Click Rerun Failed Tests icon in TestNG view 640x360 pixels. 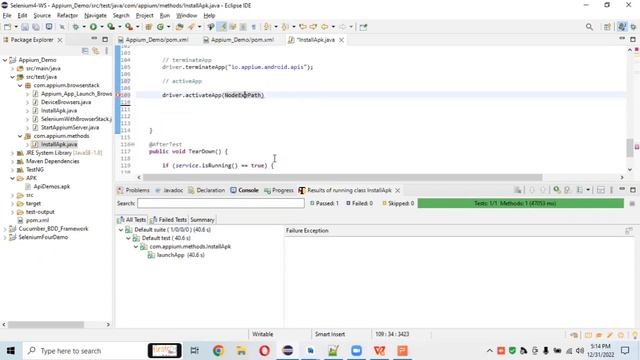pos(567,190)
